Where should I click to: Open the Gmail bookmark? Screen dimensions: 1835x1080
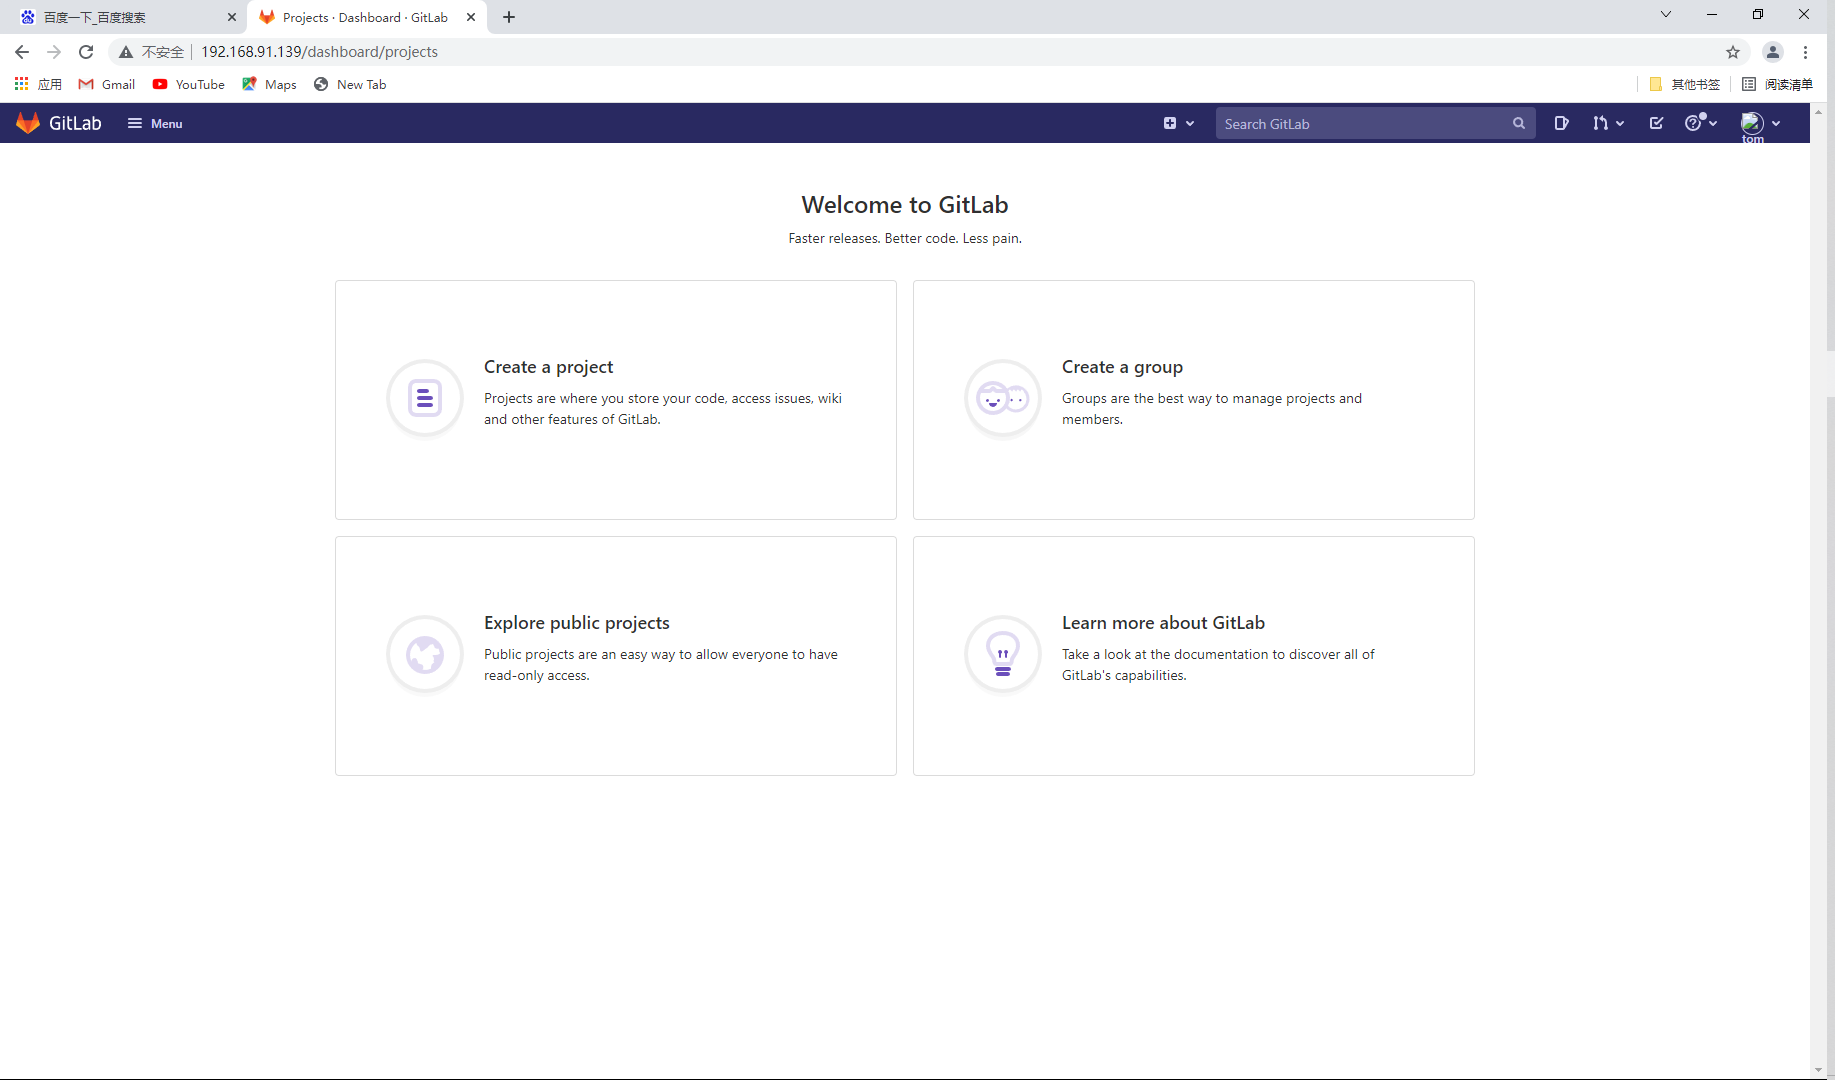point(107,84)
